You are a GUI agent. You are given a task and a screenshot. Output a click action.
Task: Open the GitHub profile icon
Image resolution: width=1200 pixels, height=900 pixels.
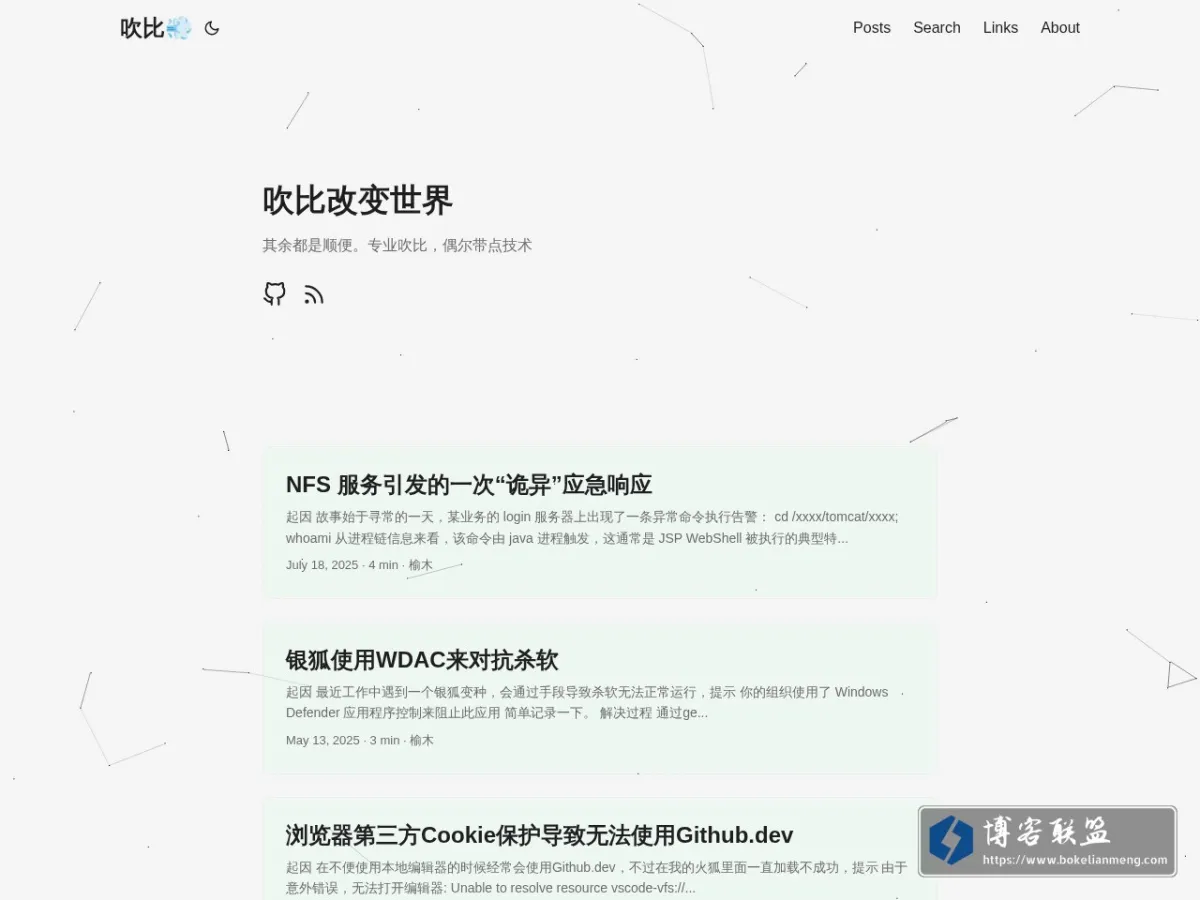pyautogui.click(x=275, y=294)
